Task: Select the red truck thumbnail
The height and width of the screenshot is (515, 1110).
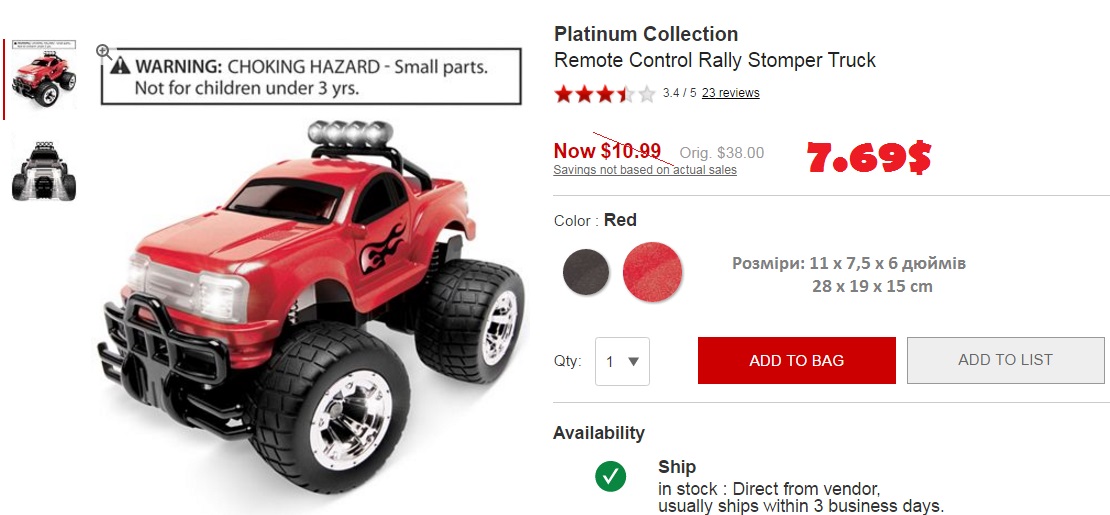Action: pos(43,80)
